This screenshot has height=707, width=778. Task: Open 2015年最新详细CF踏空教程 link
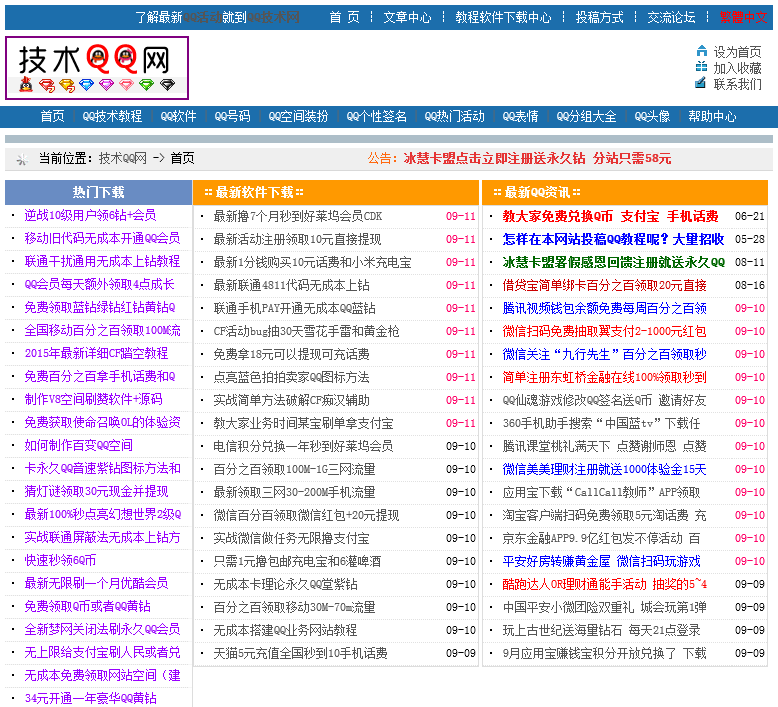click(96, 353)
